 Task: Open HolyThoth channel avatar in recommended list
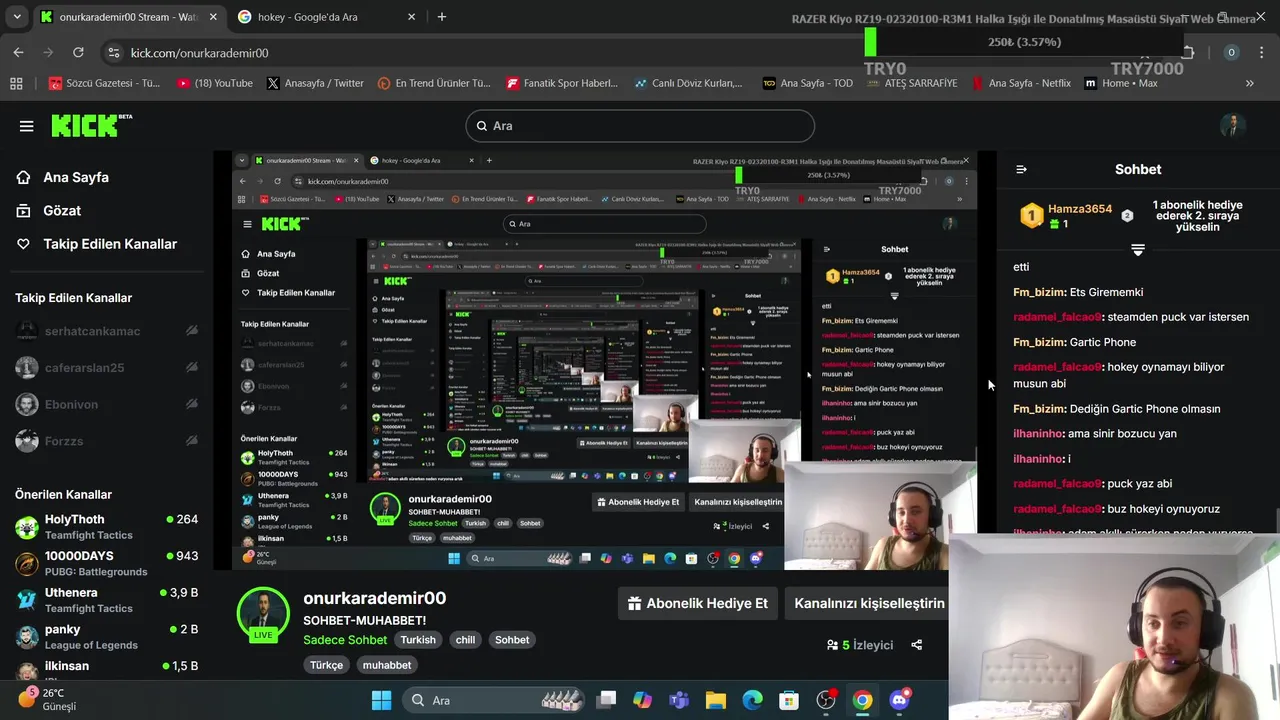click(x=27, y=527)
